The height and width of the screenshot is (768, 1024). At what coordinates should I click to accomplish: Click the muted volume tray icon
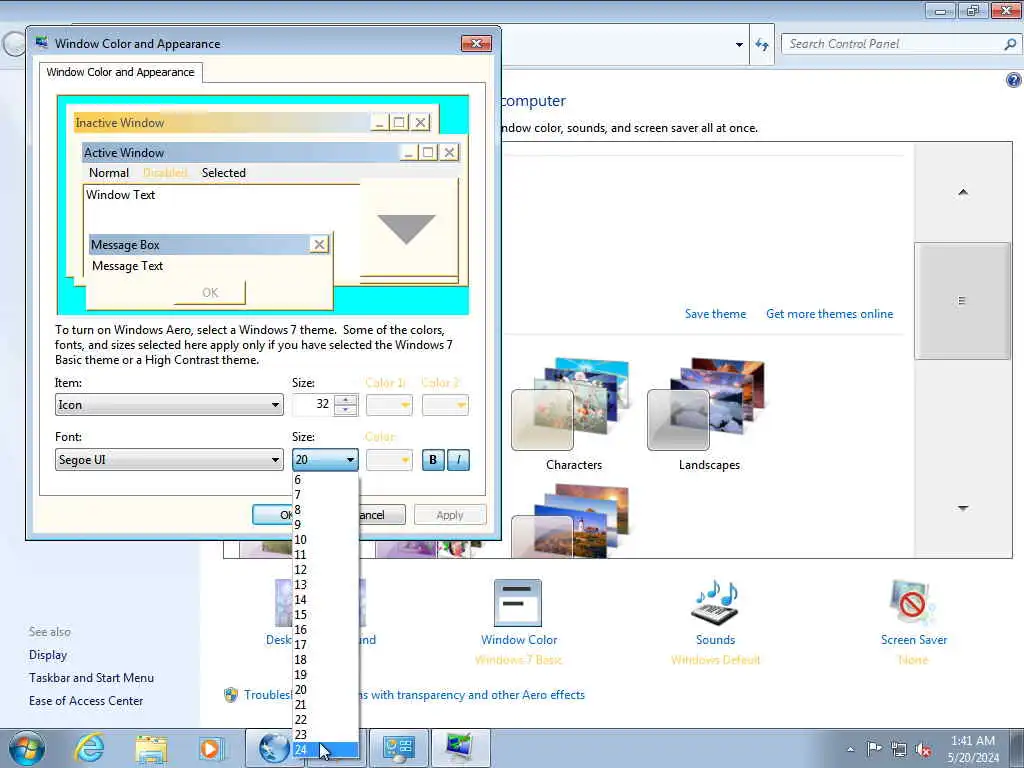923,749
